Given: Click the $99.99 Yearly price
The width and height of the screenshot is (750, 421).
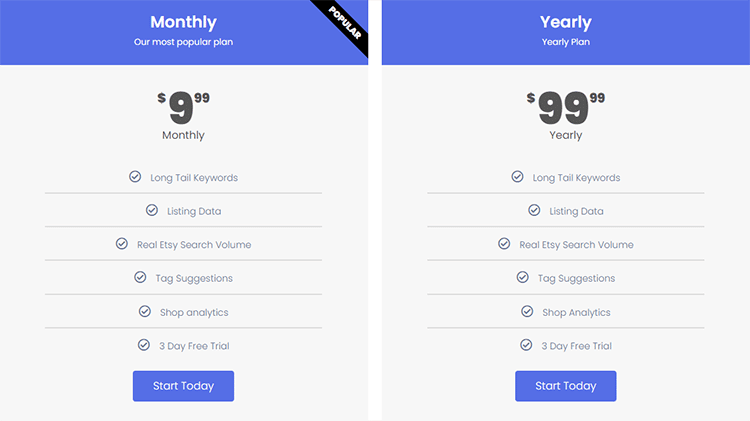Looking at the screenshot, I should 565,107.
